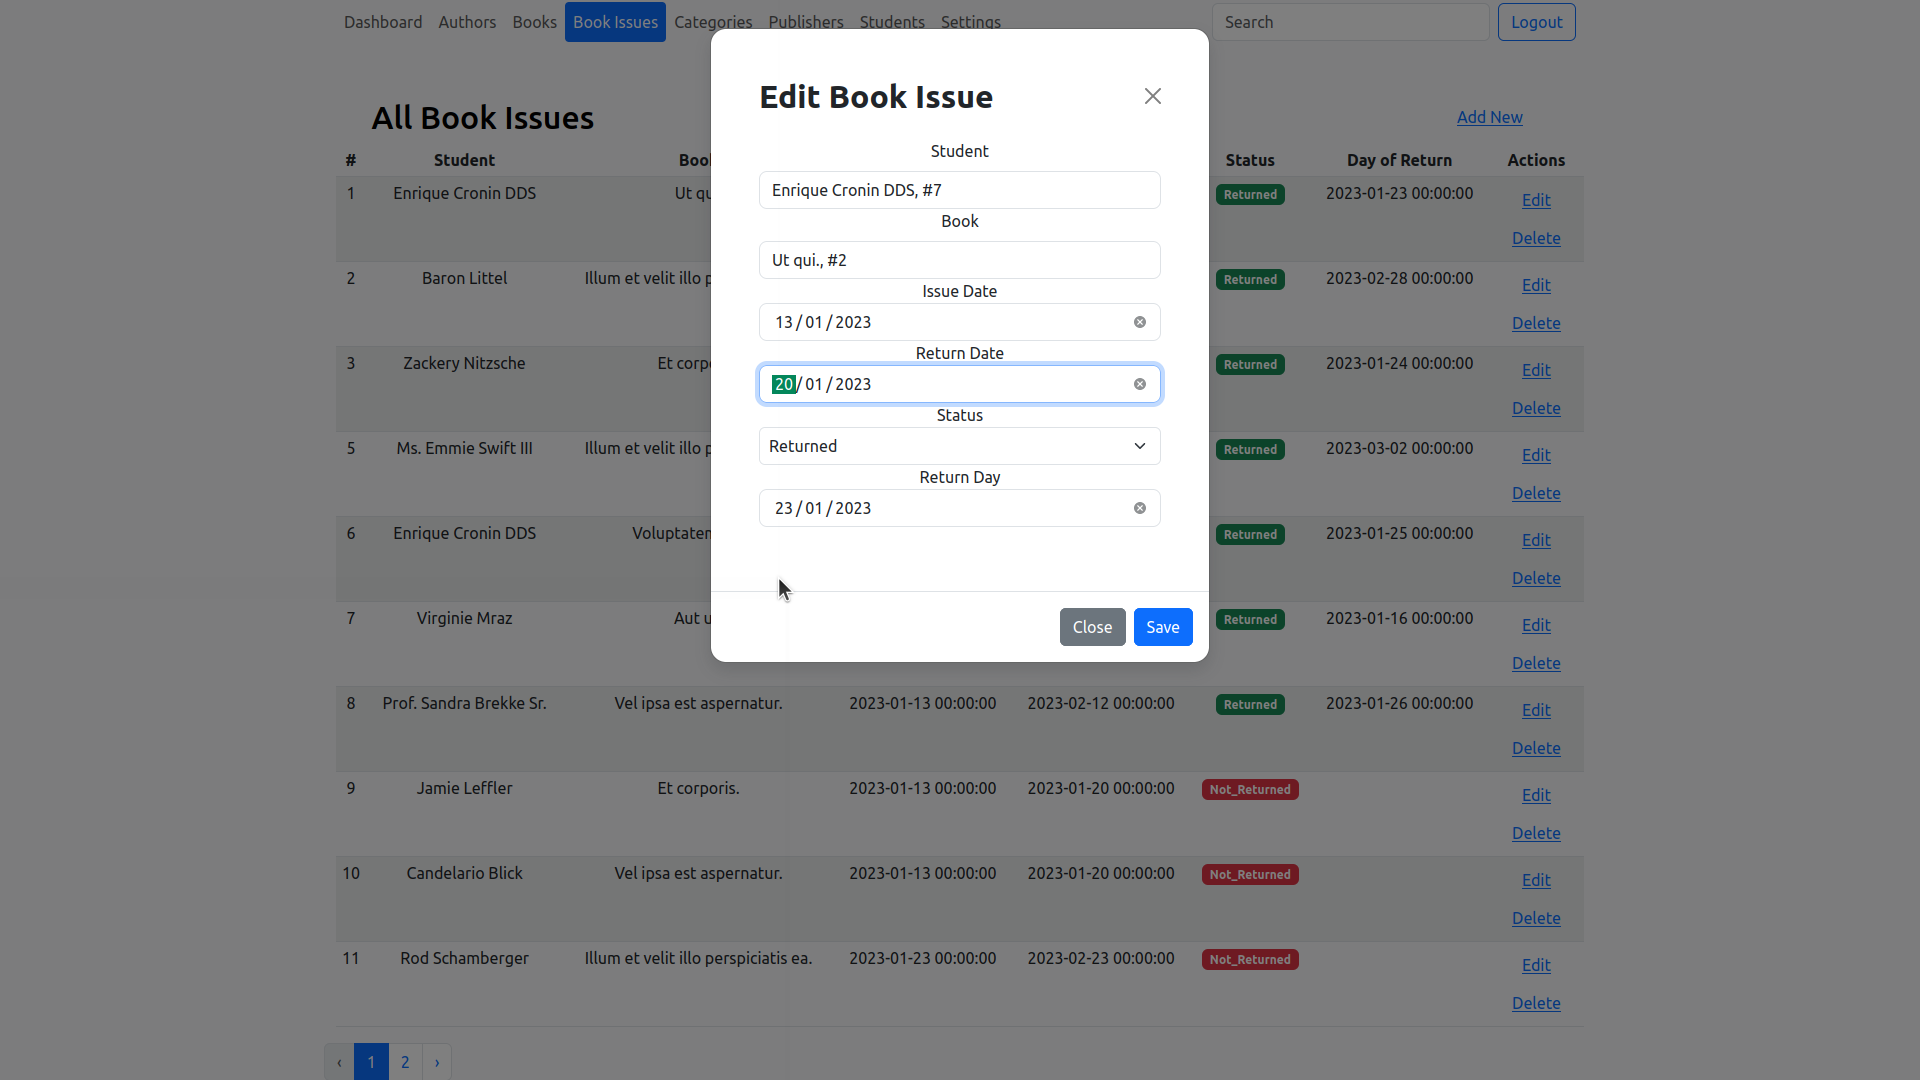This screenshot has height=1080, width=1920.
Task: Clear the Issue Date field with its clear icon
Action: [x=1139, y=322]
